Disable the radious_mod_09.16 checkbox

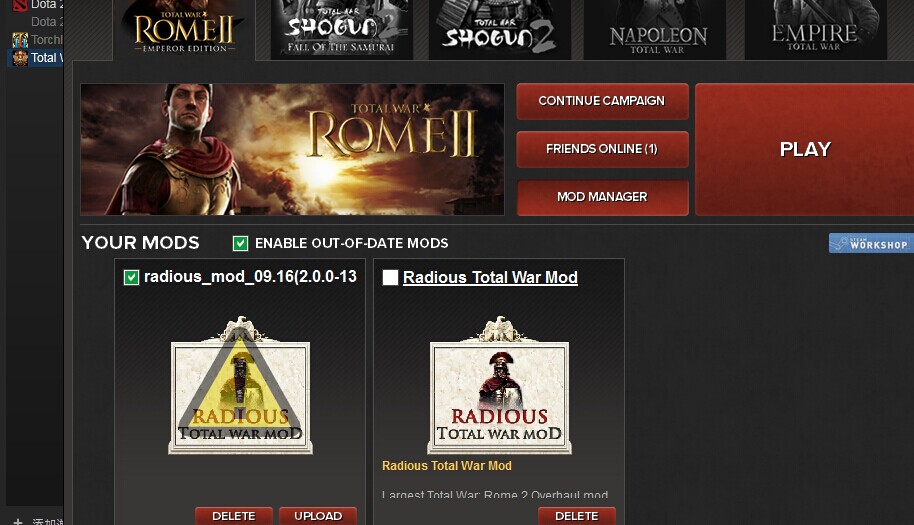click(x=131, y=277)
